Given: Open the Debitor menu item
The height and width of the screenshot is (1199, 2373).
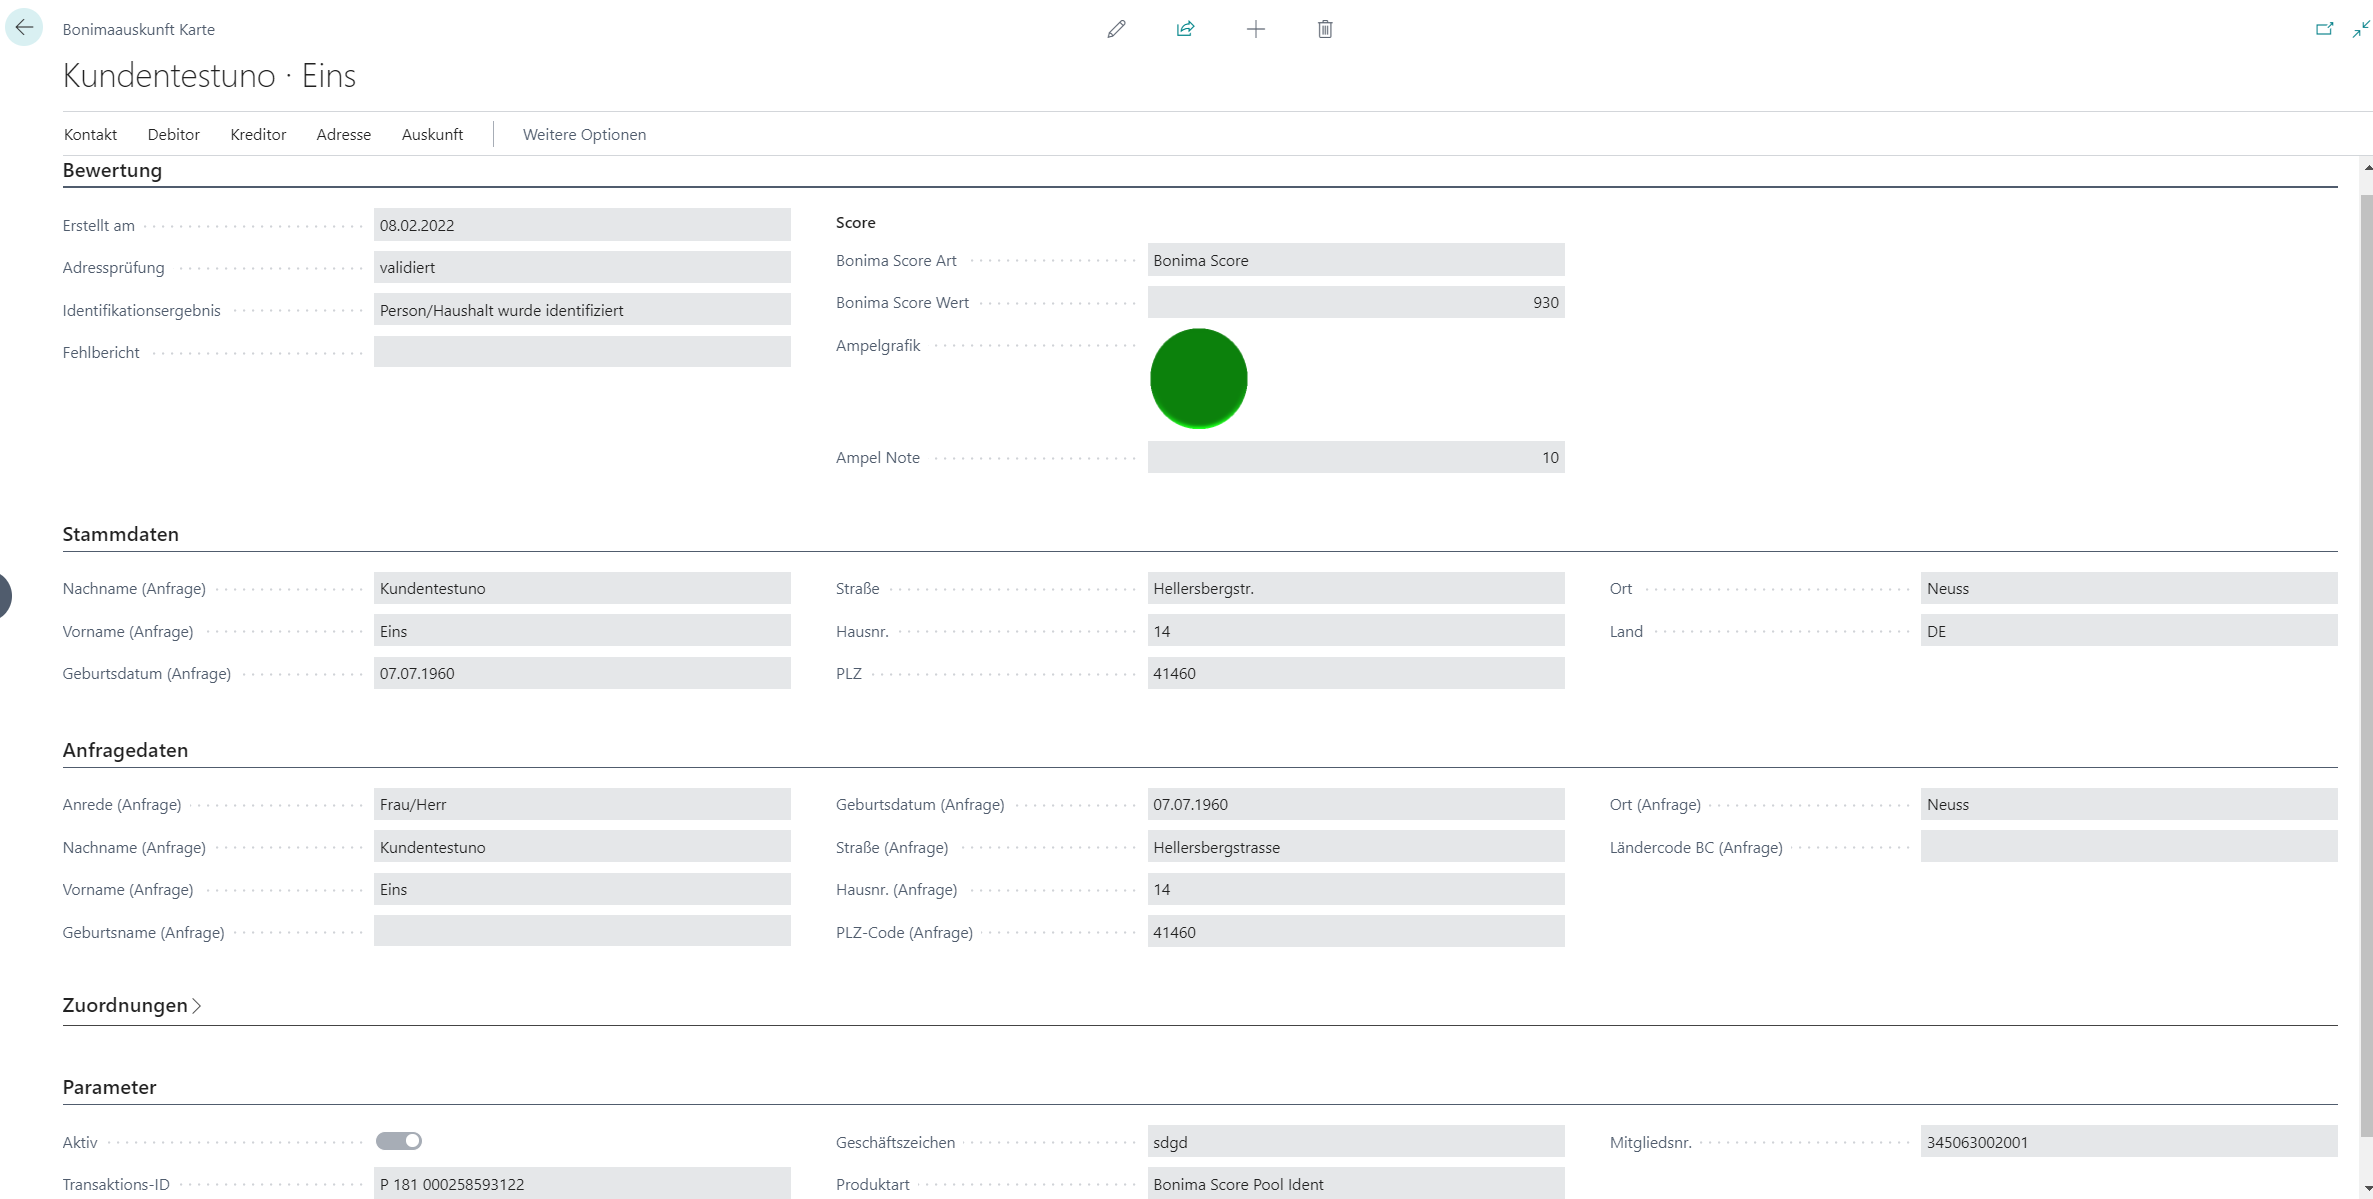Looking at the screenshot, I should tap(173, 134).
